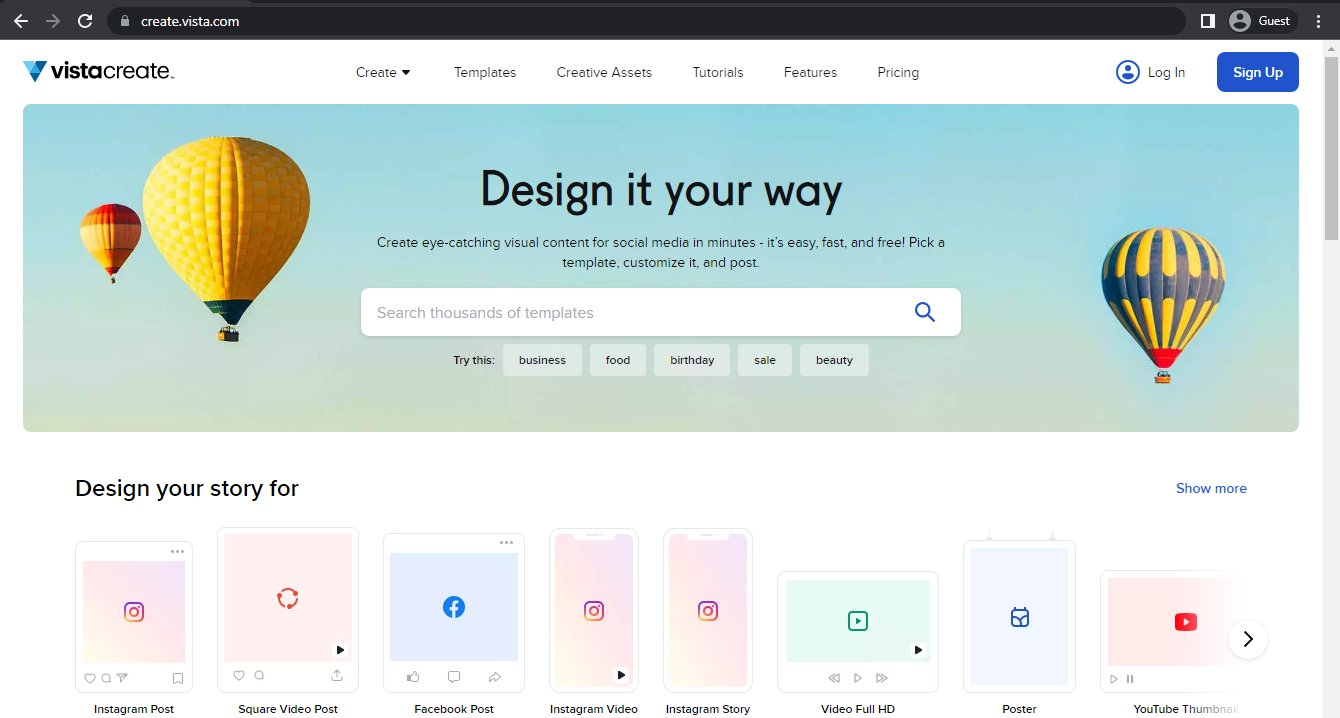Open the Templates menu item
1340x718 pixels.
coord(485,72)
